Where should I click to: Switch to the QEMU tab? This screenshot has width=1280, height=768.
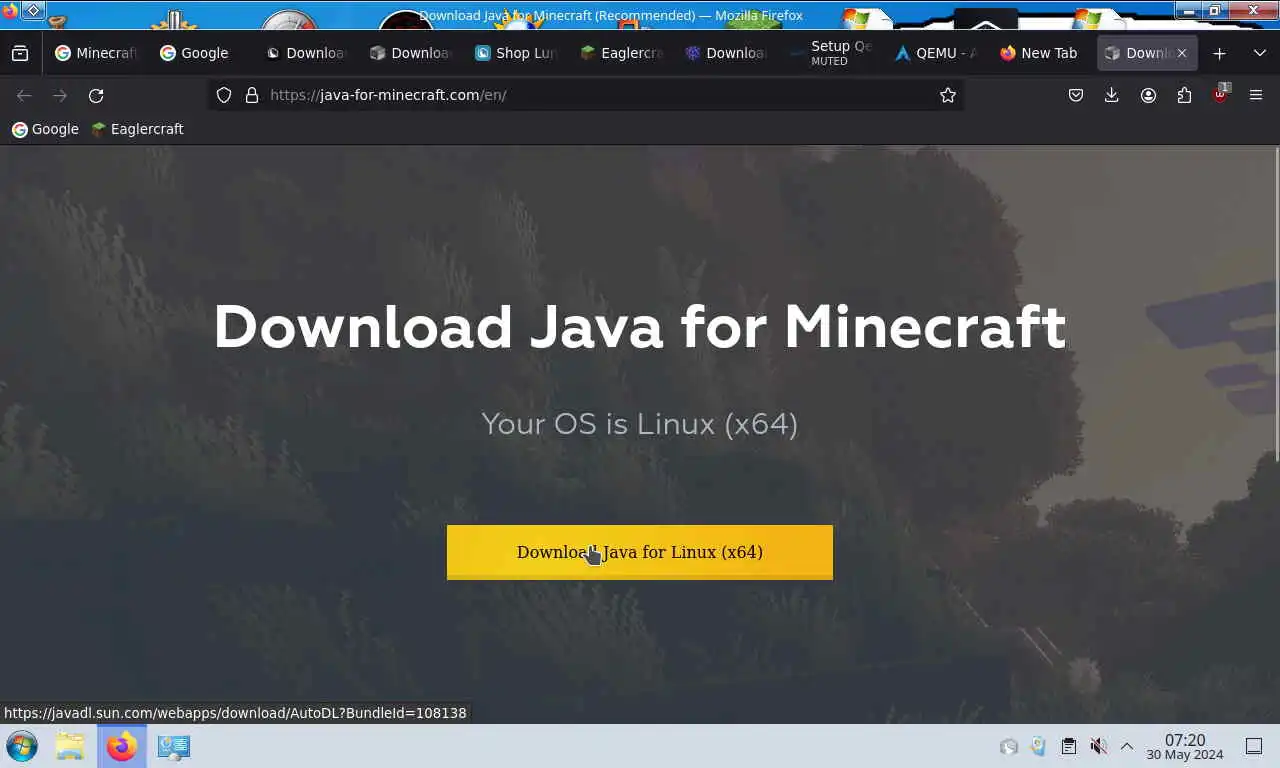(936, 53)
